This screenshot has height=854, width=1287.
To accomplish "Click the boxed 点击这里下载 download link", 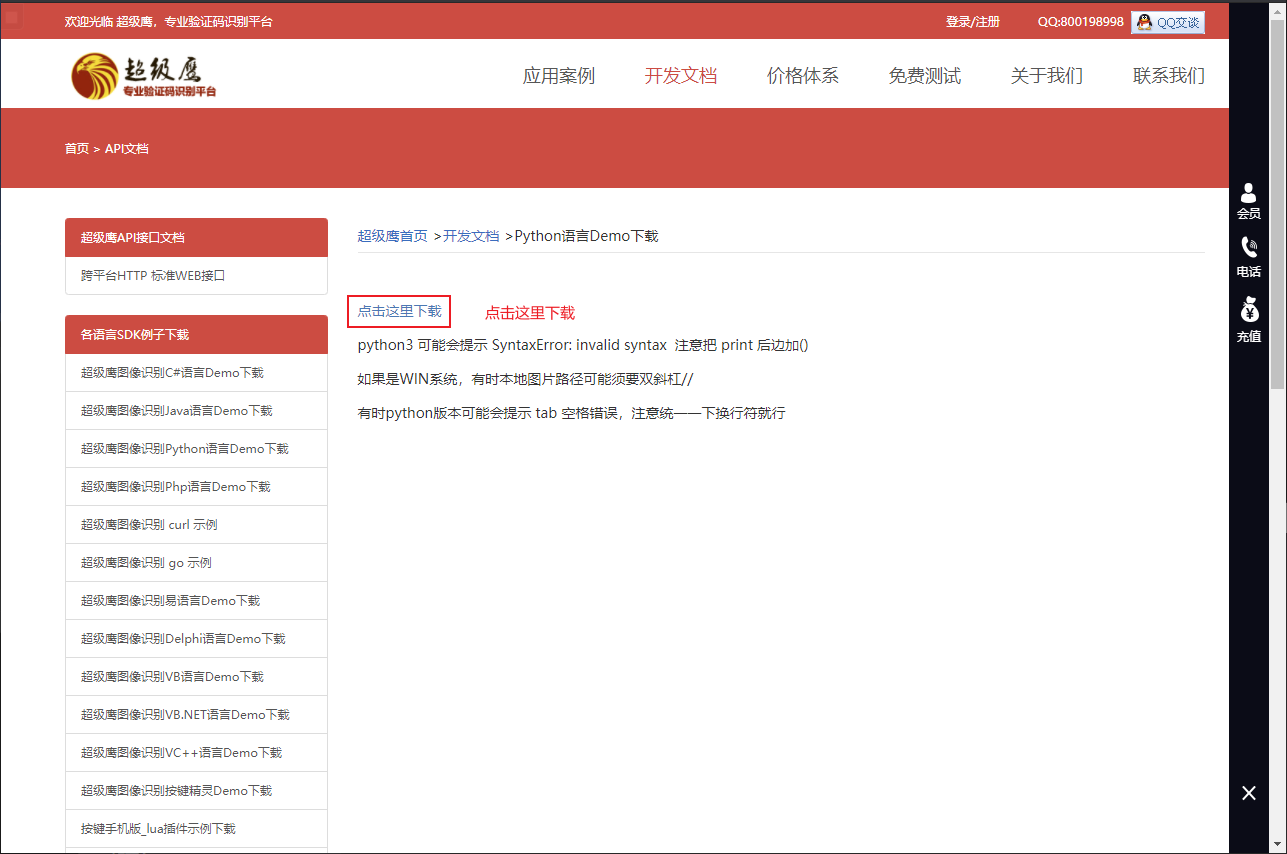I will pyautogui.click(x=399, y=311).
